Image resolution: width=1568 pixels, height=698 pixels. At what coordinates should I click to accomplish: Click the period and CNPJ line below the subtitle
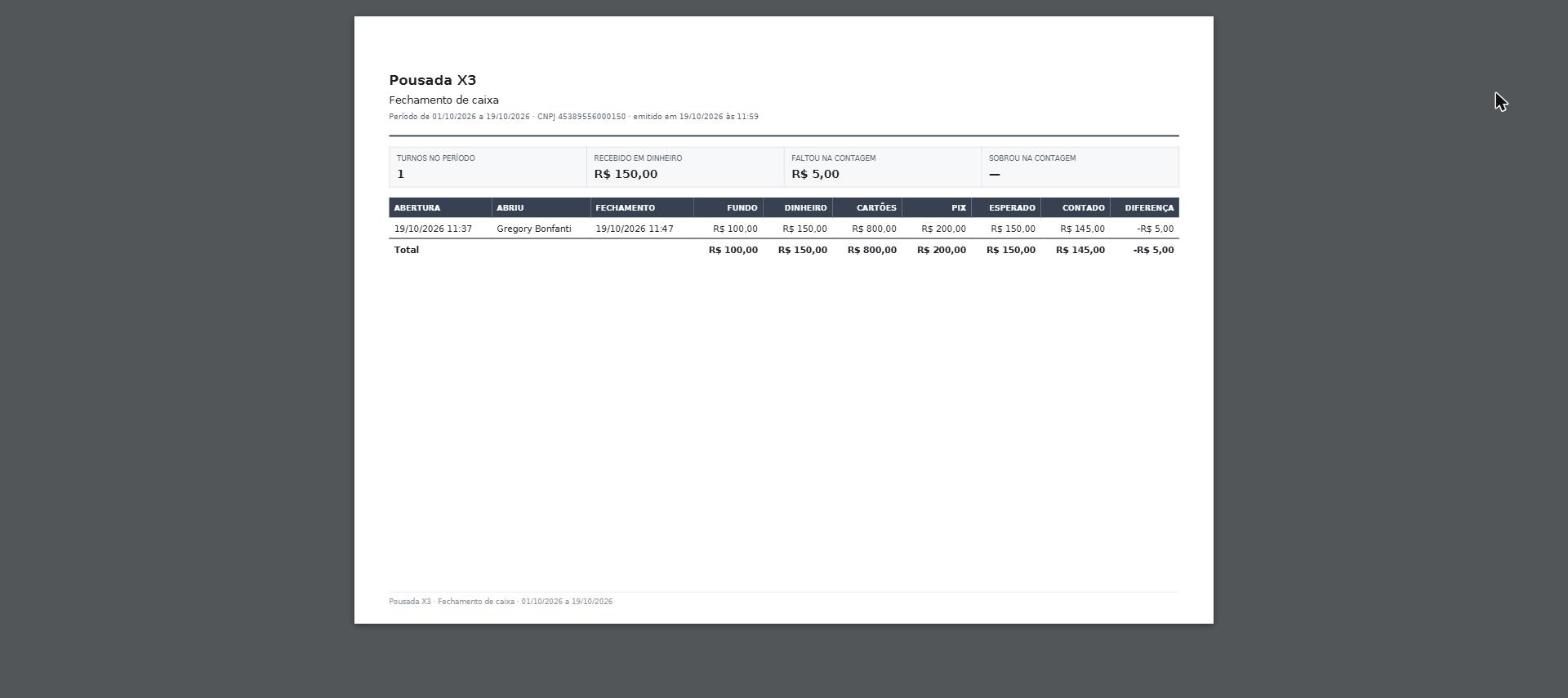(x=573, y=116)
